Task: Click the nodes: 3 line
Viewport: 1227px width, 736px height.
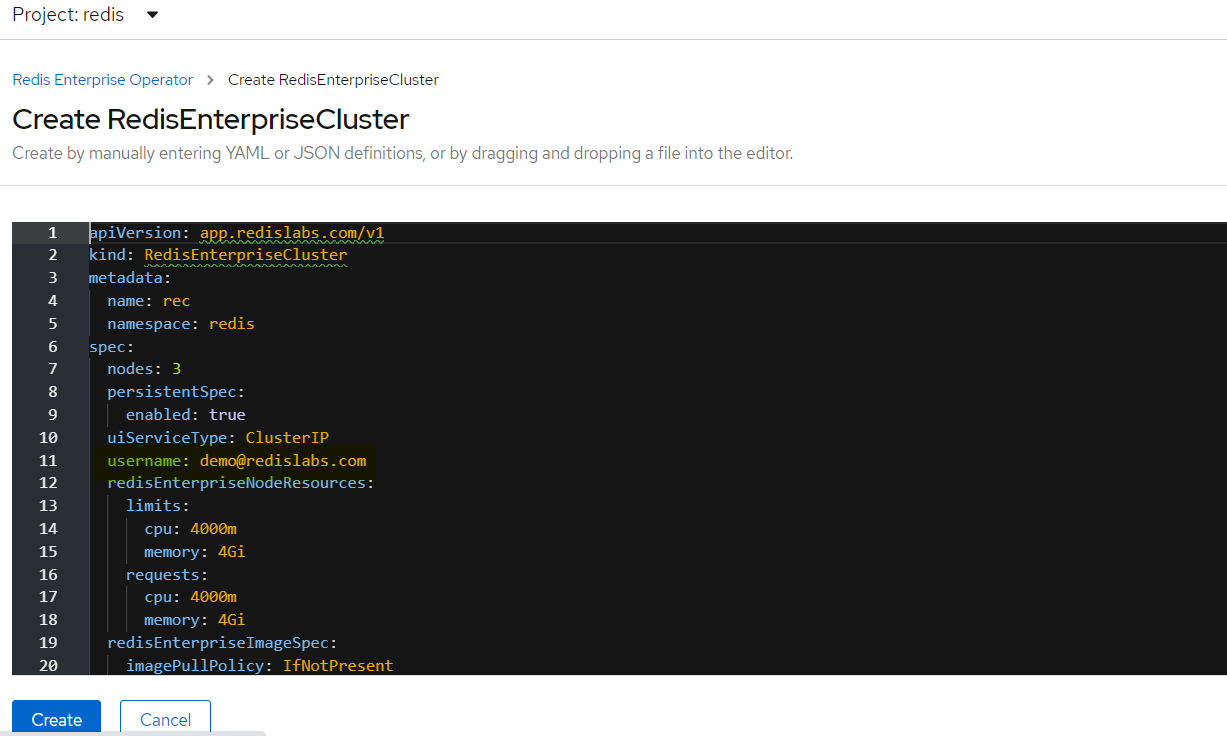Action: tap(144, 368)
